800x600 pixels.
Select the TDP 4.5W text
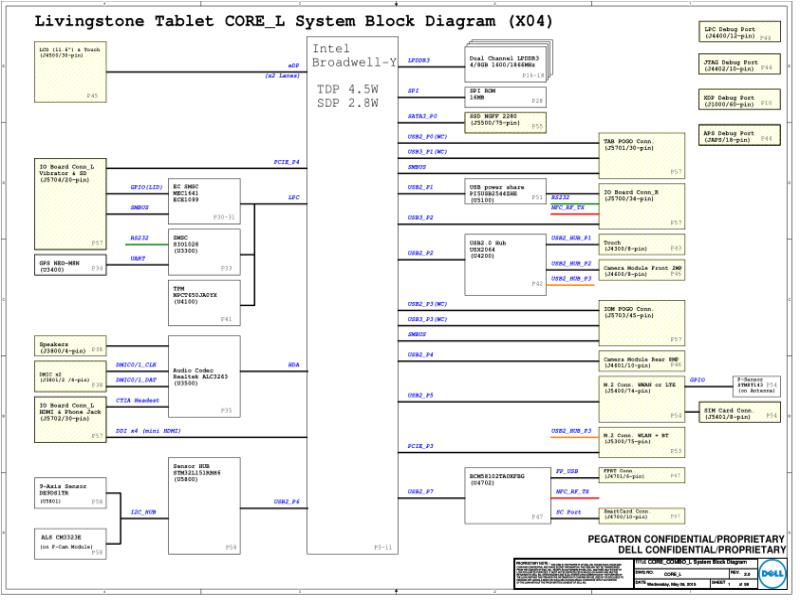pyautogui.click(x=347, y=89)
